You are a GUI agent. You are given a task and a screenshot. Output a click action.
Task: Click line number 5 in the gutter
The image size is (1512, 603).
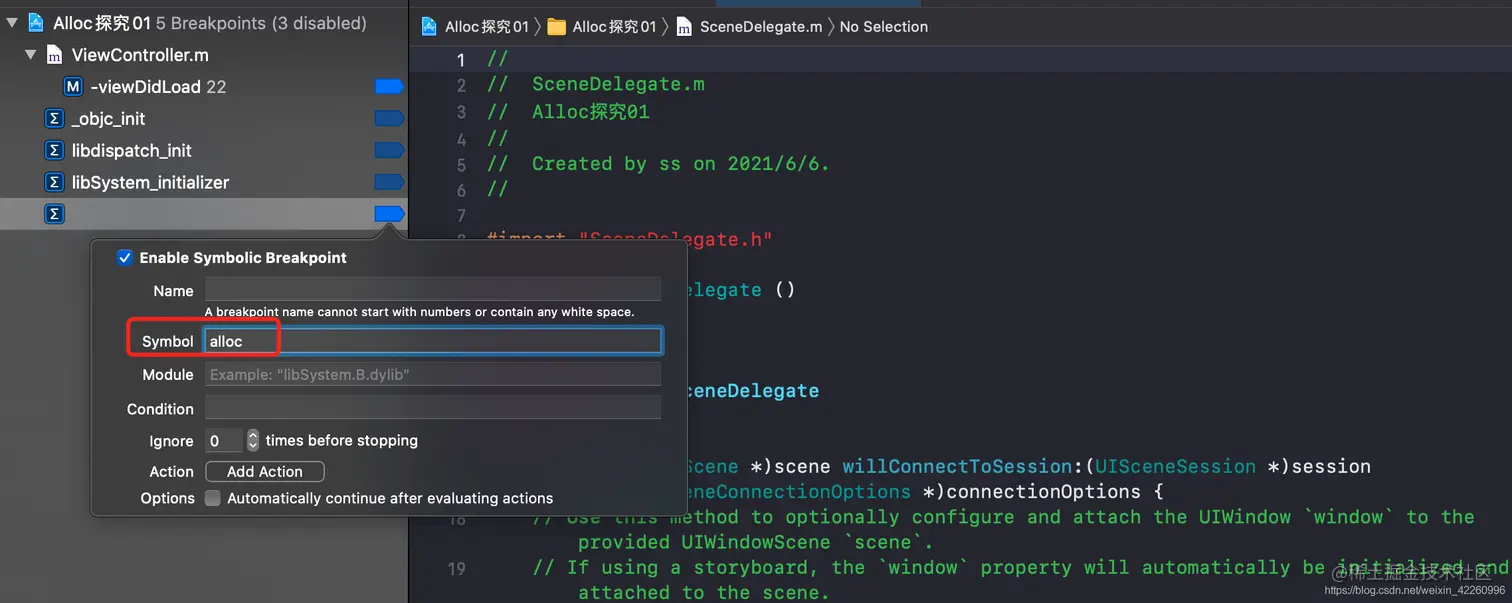tap(461, 164)
